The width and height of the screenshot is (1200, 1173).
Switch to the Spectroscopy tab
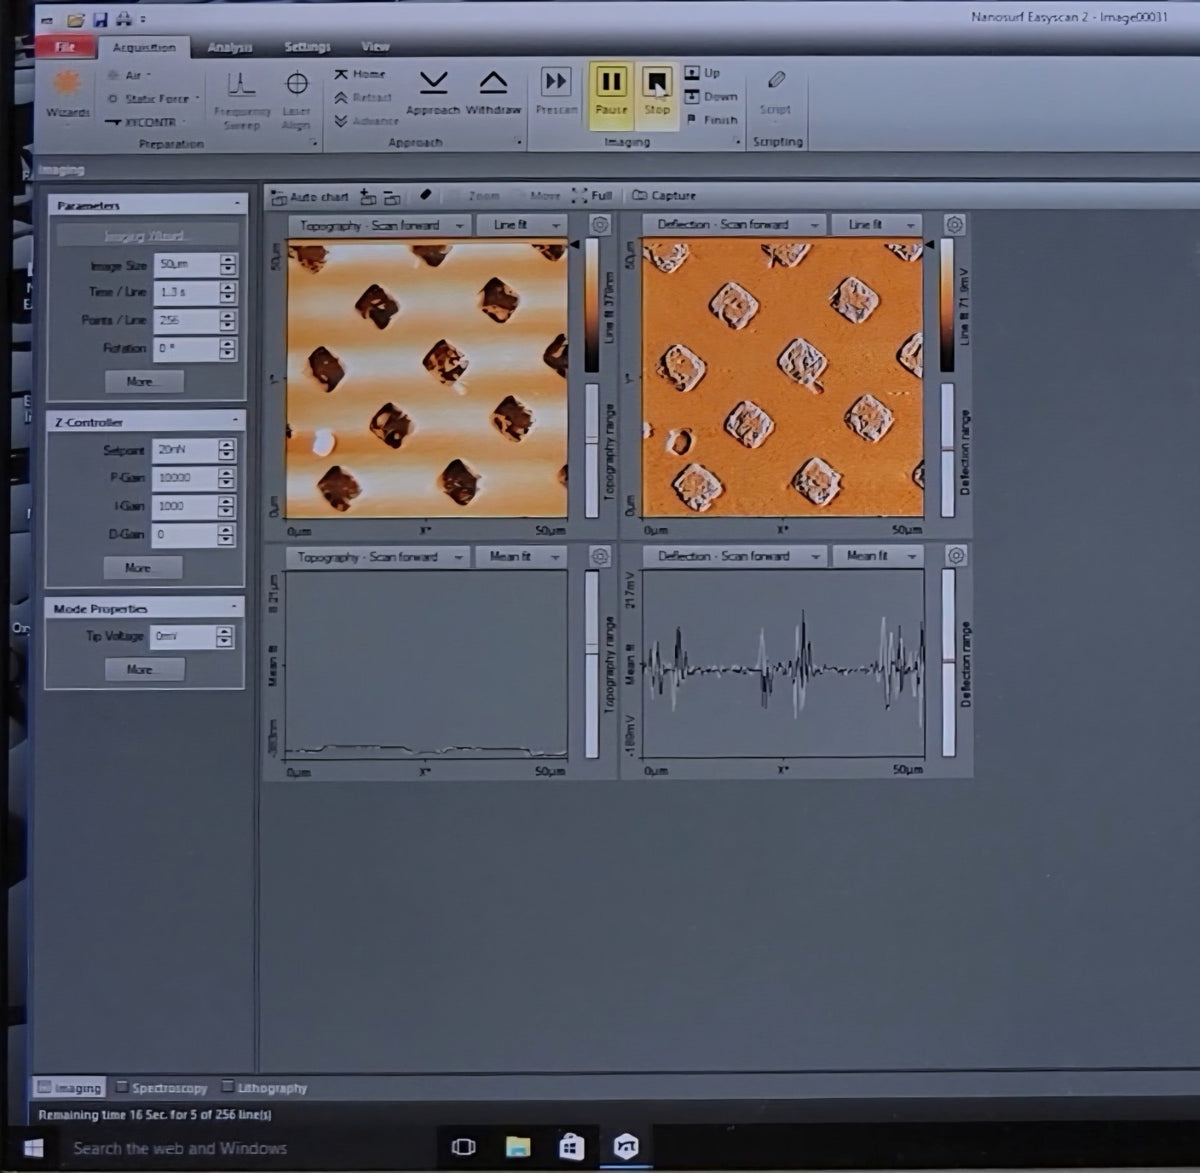click(x=161, y=1088)
